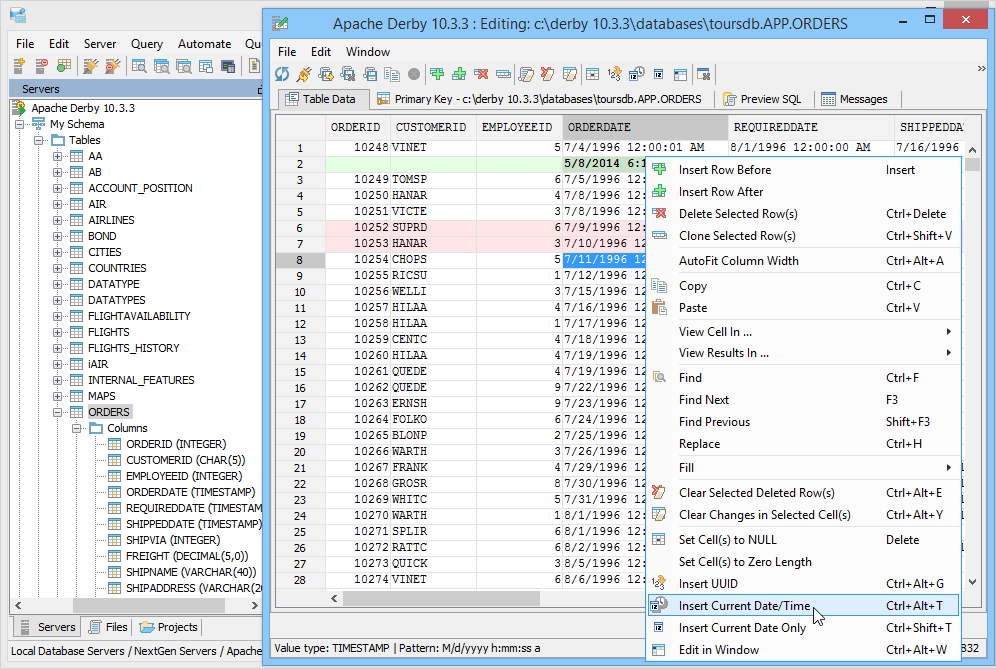Image resolution: width=996 pixels, height=669 pixels.
Task: Collapse the Columns folder under ORDERS
Action: (x=76, y=428)
